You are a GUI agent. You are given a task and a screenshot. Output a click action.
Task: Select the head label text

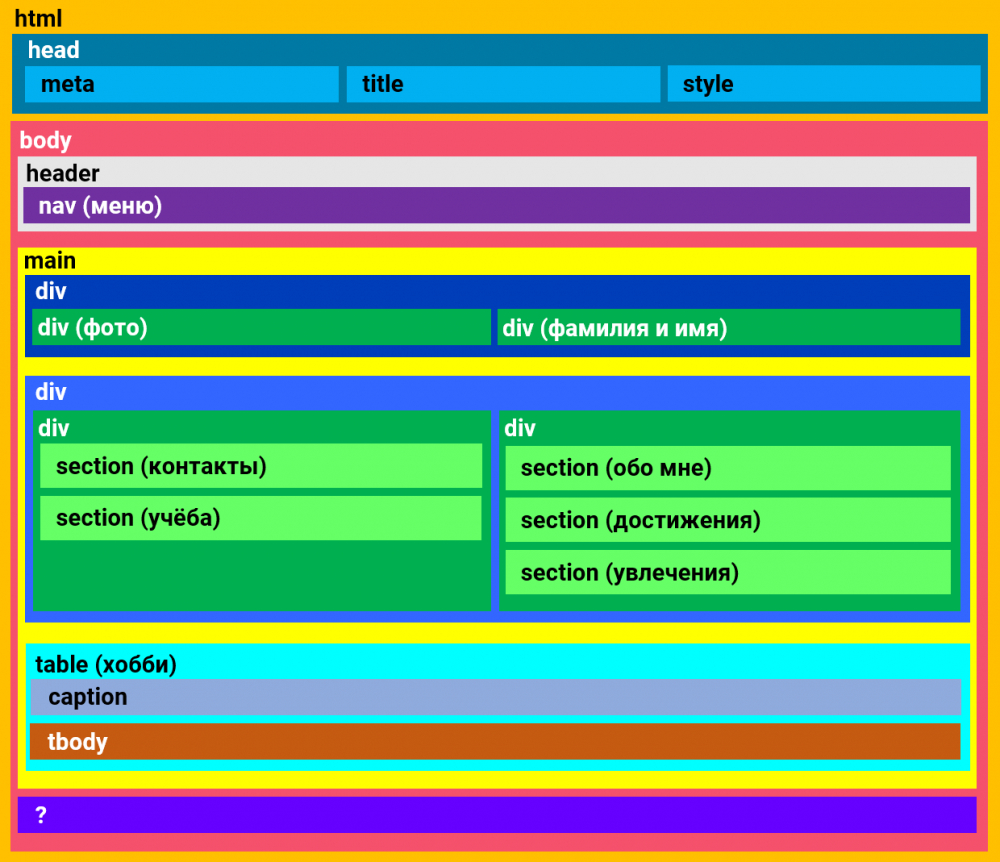pyautogui.click(x=53, y=50)
